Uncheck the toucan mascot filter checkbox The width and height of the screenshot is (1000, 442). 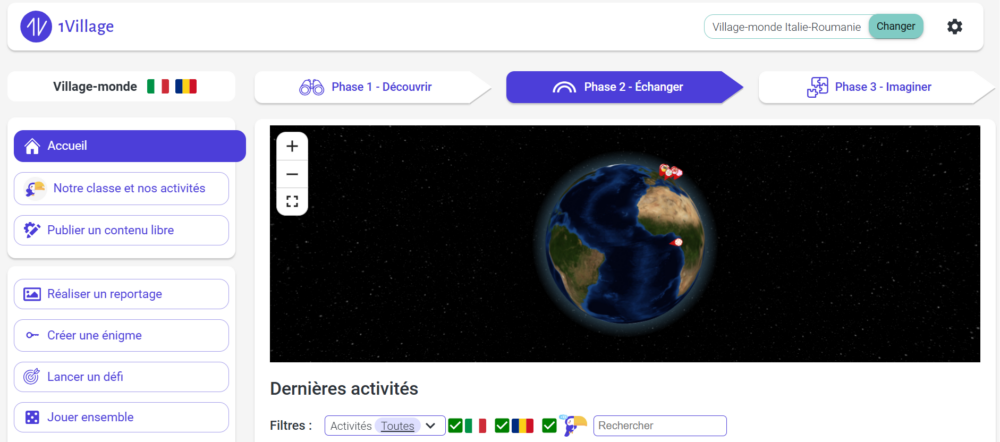click(x=549, y=425)
